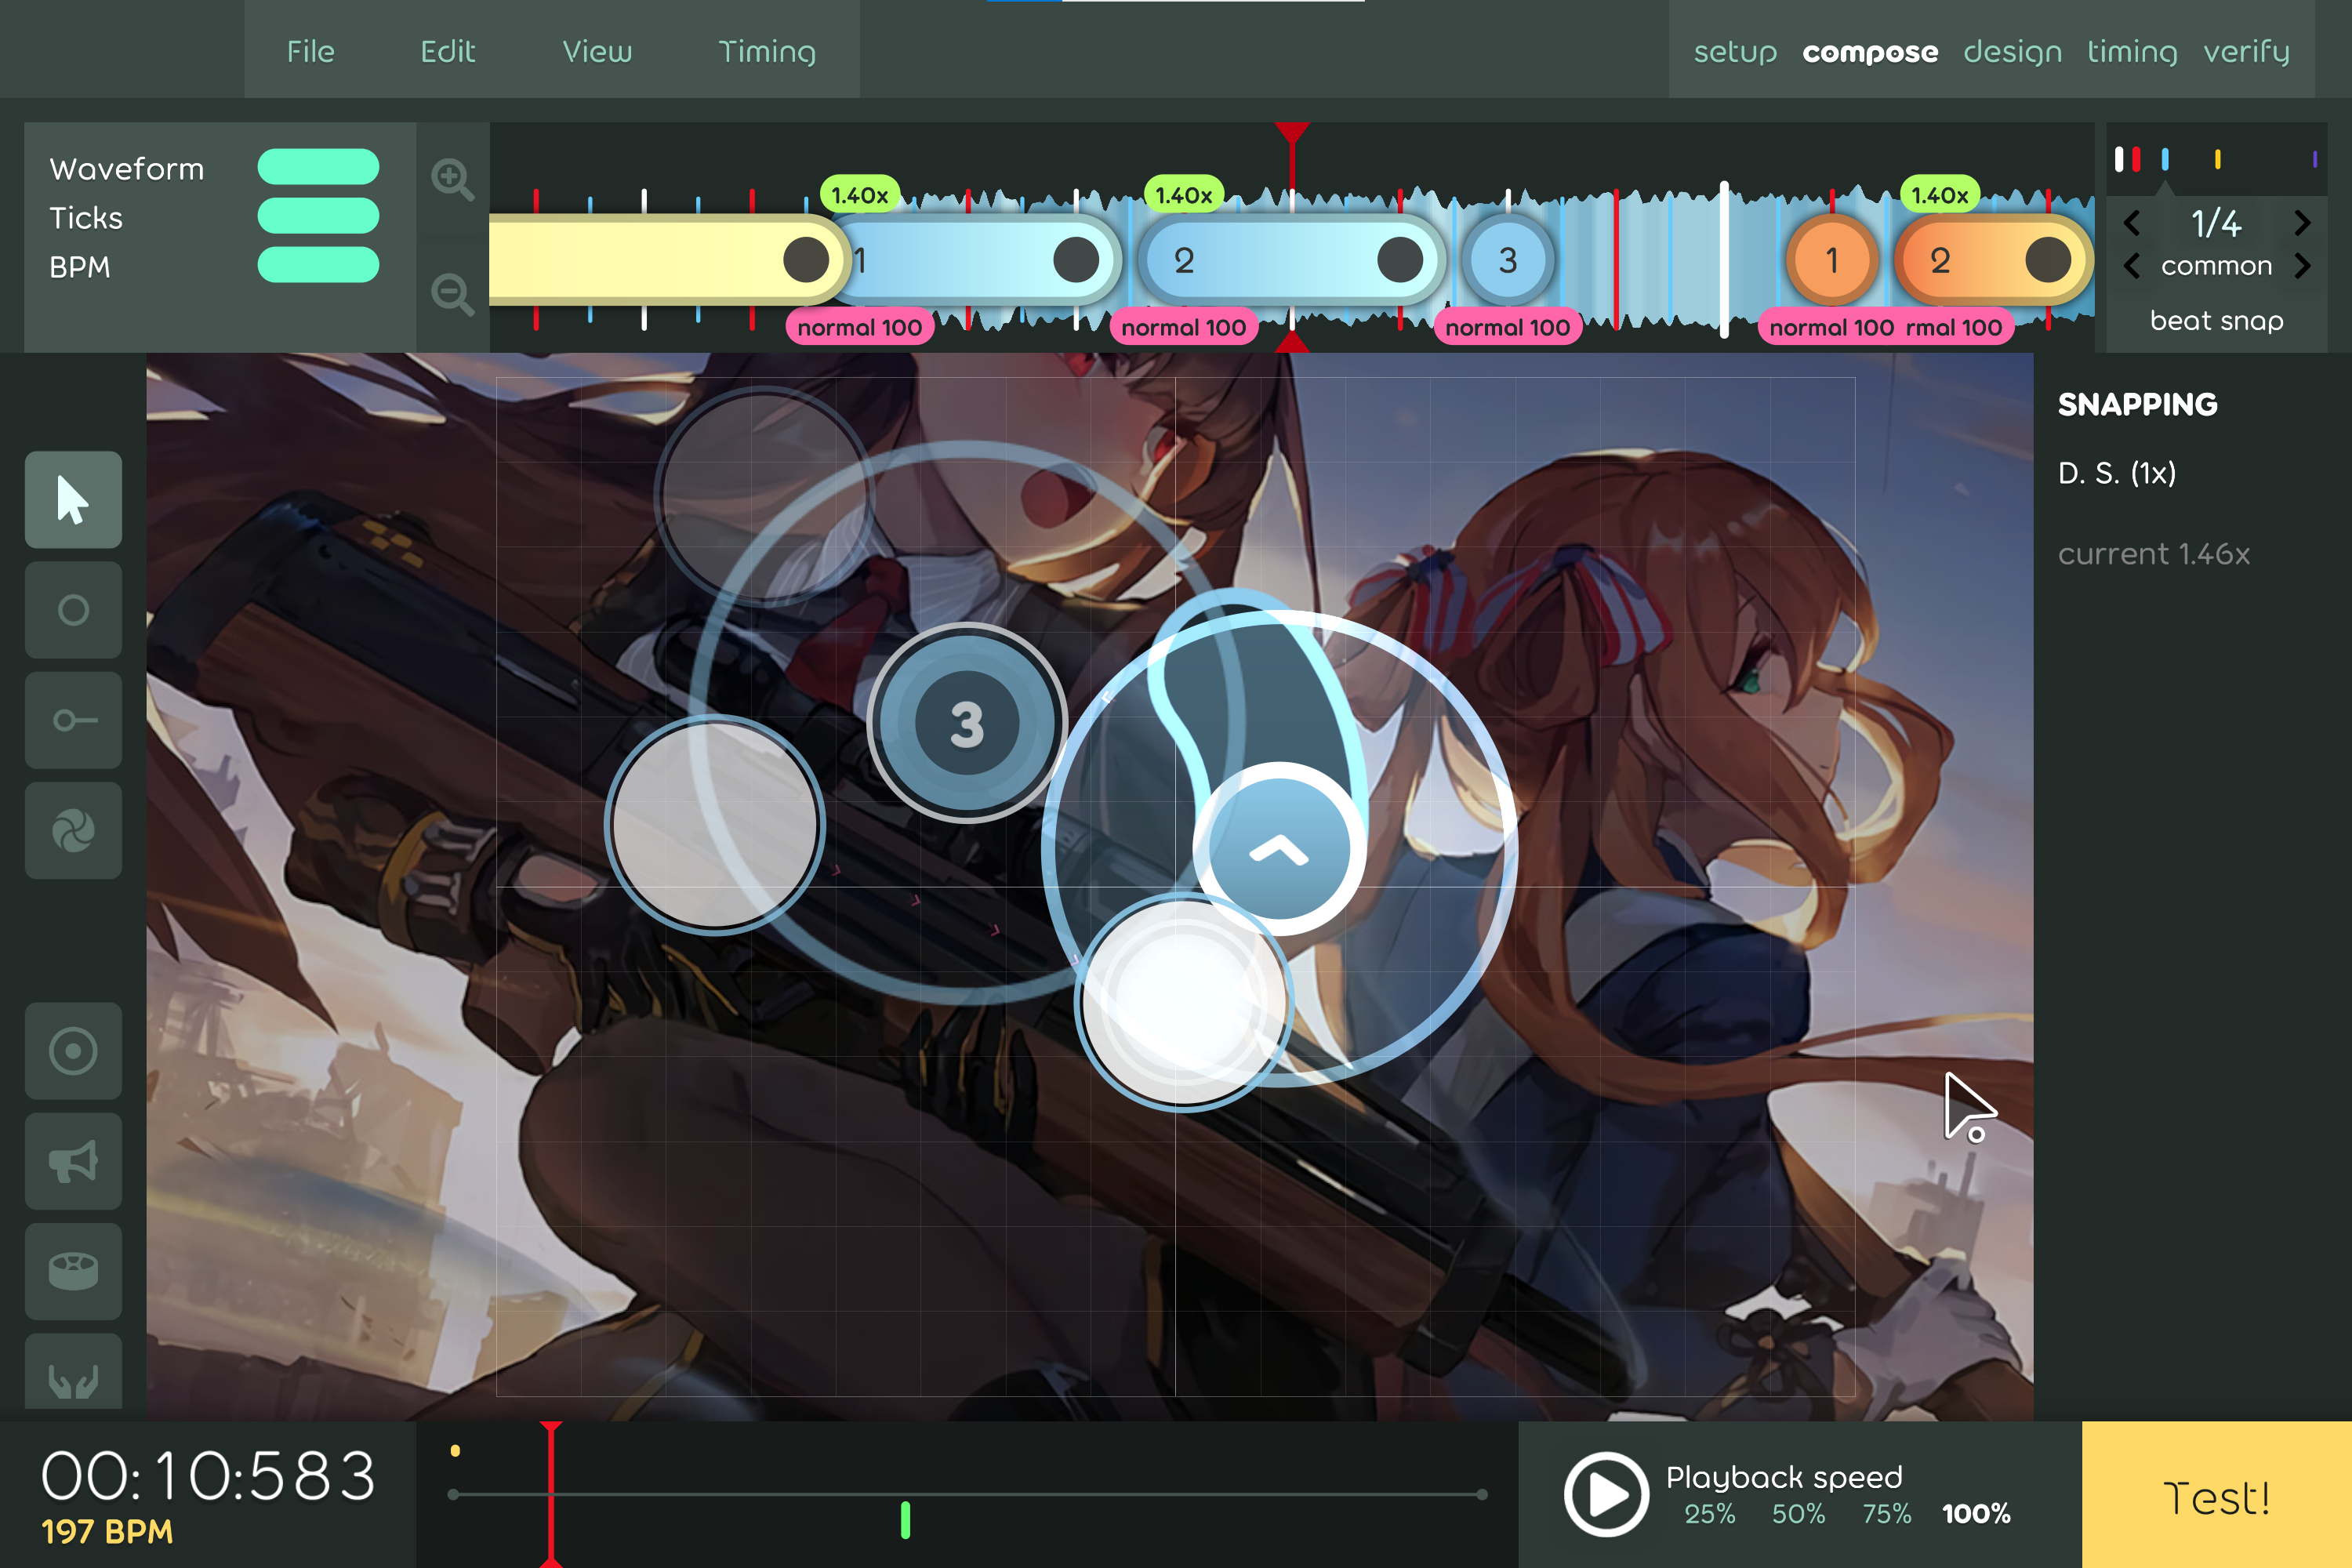Toggle the Waveform display switch
Image resolution: width=2352 pixels, height=1568 pixels.
pos(318,167)
